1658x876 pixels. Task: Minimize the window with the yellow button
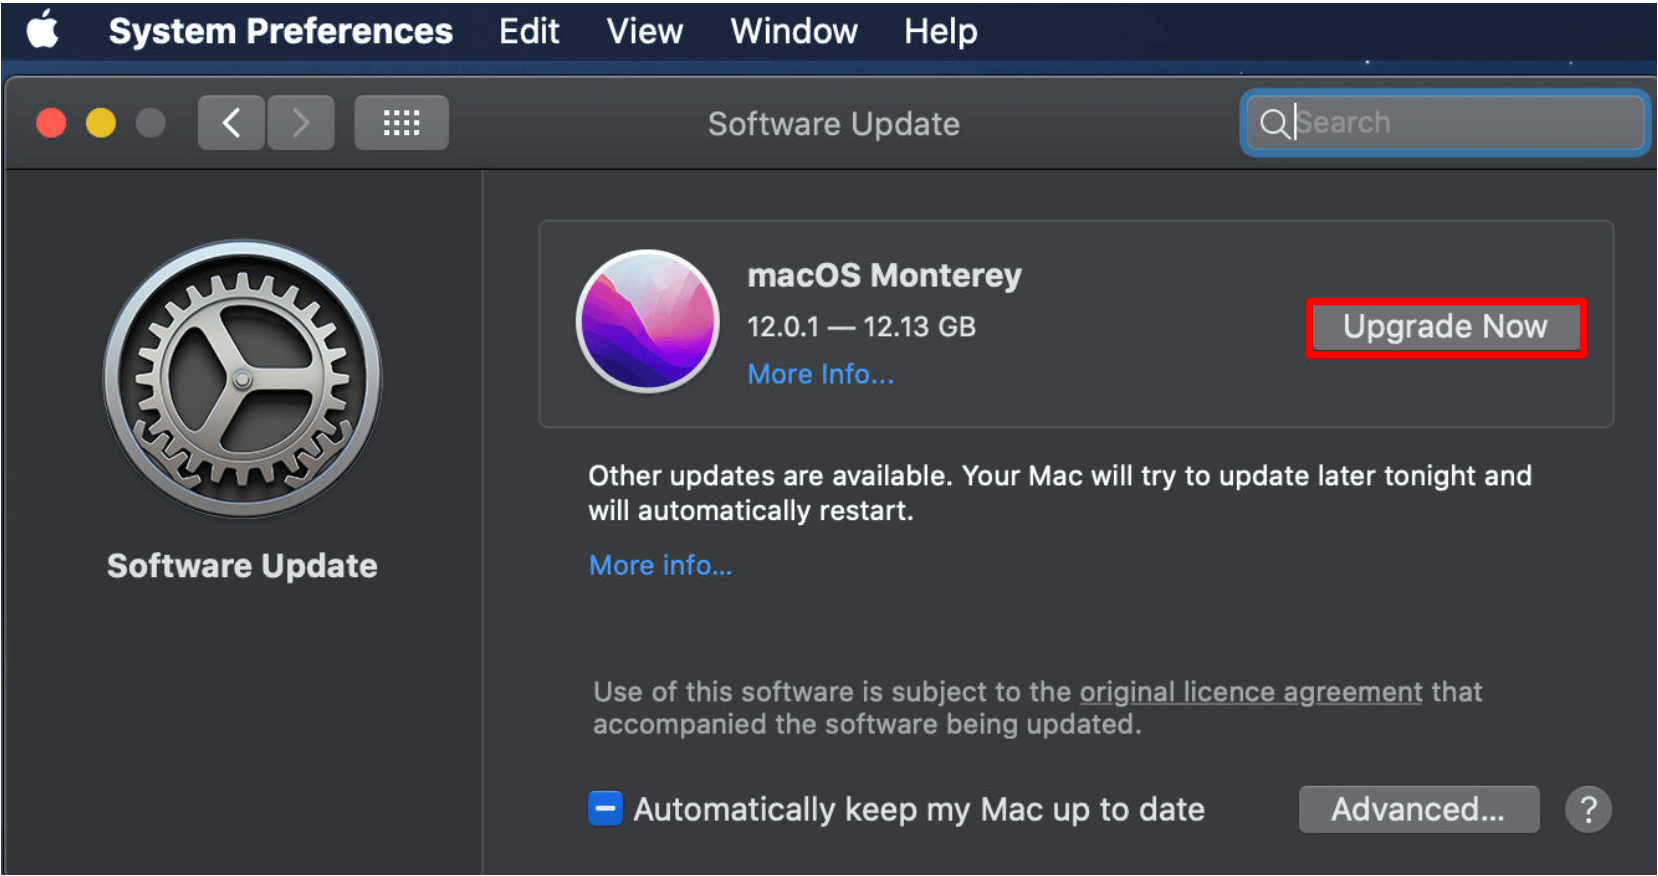click(x=101, y=123)
